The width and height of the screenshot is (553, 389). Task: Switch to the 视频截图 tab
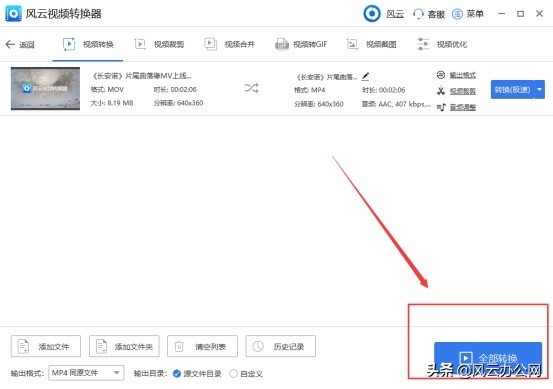point(371,44)
